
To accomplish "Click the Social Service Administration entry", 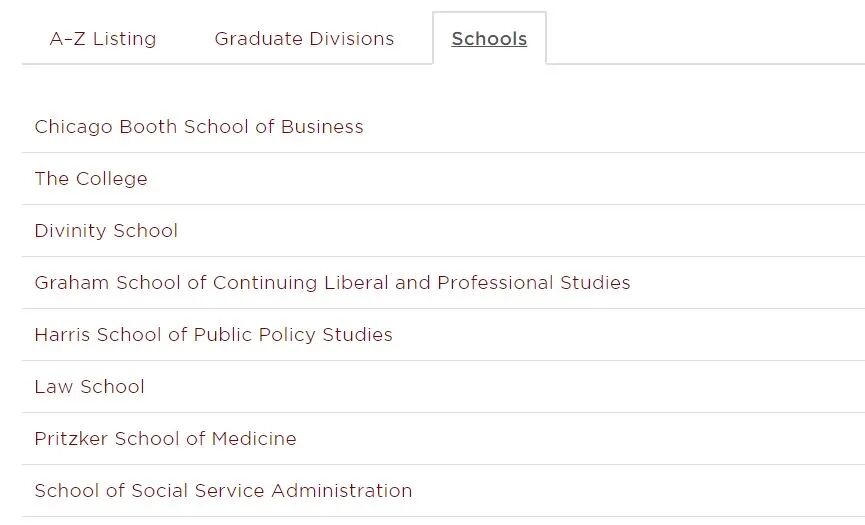I will coord(223,491).
